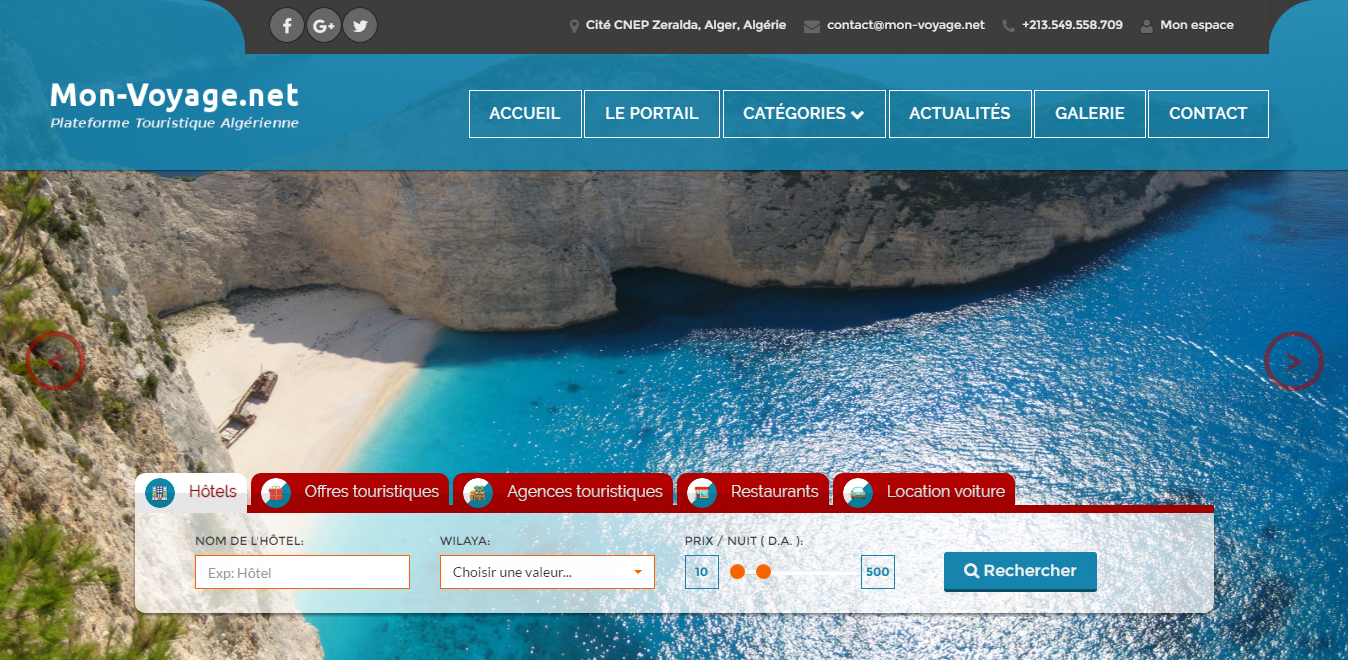Open the Twitter social icon
This screenshot has width=1348, height=660.
[360, 26]
